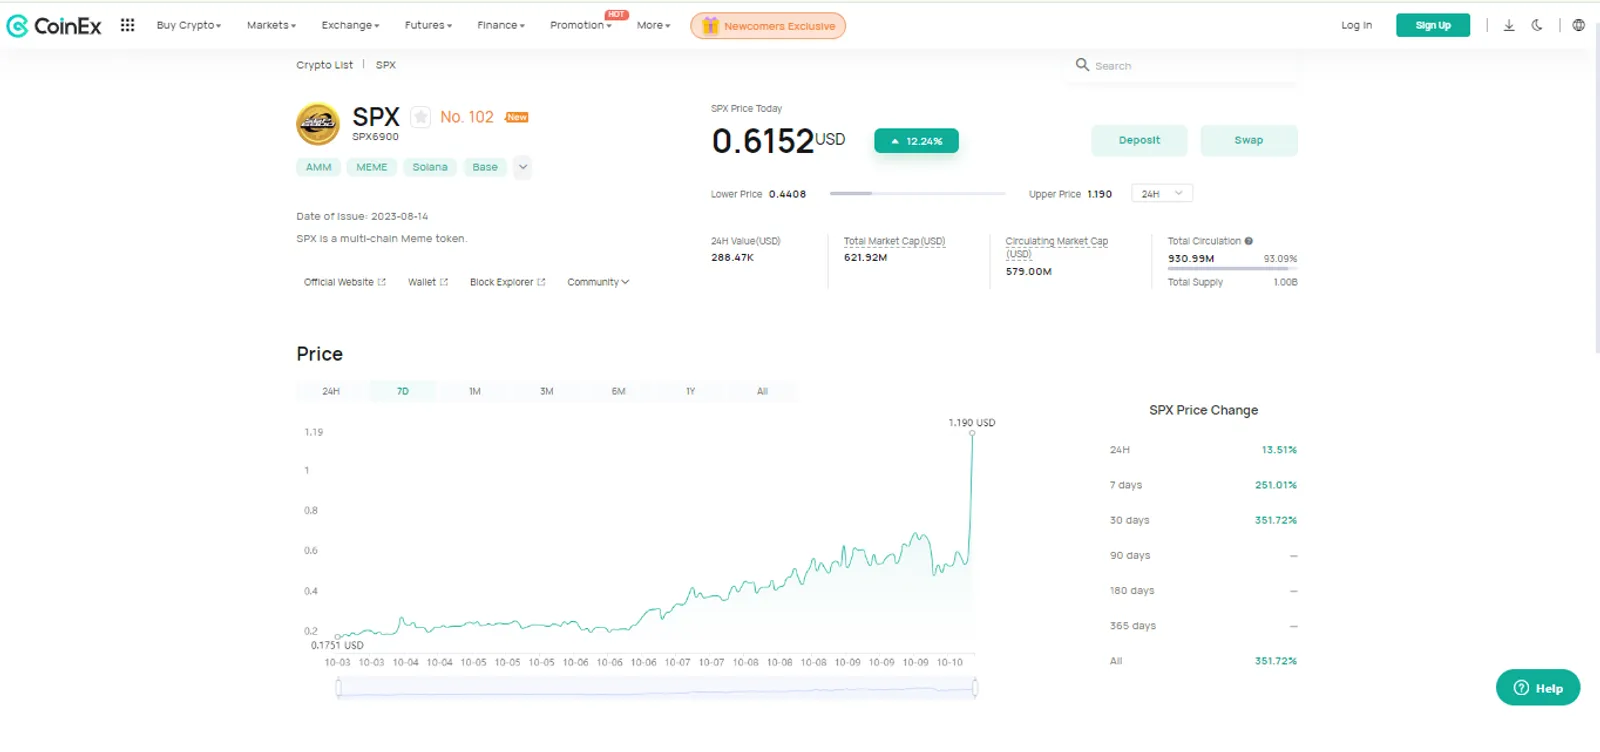
Task: Open the apps grid menu icon
Action: point(127,25)
